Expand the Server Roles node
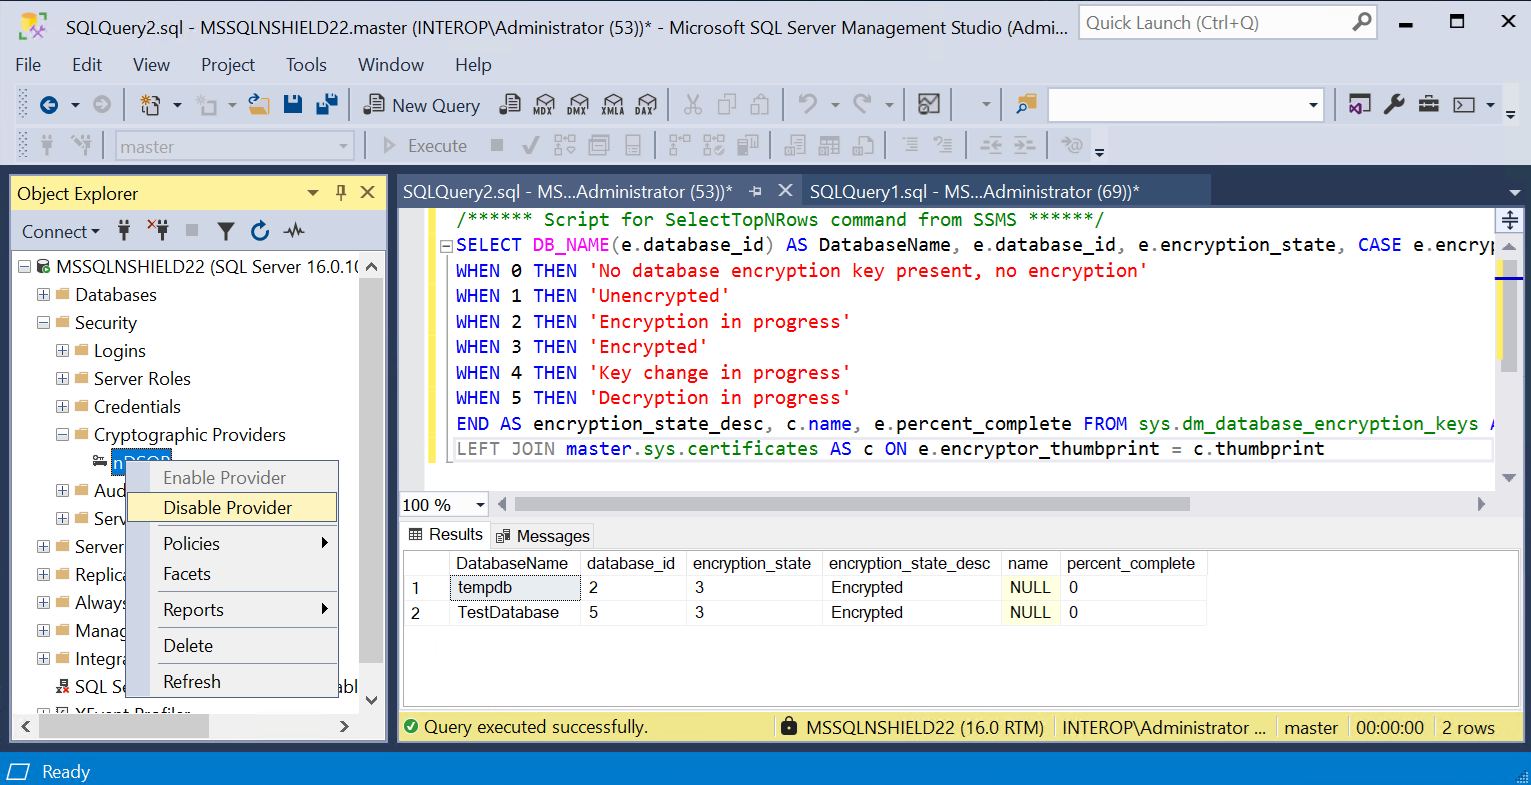 (x=62, y=379)
